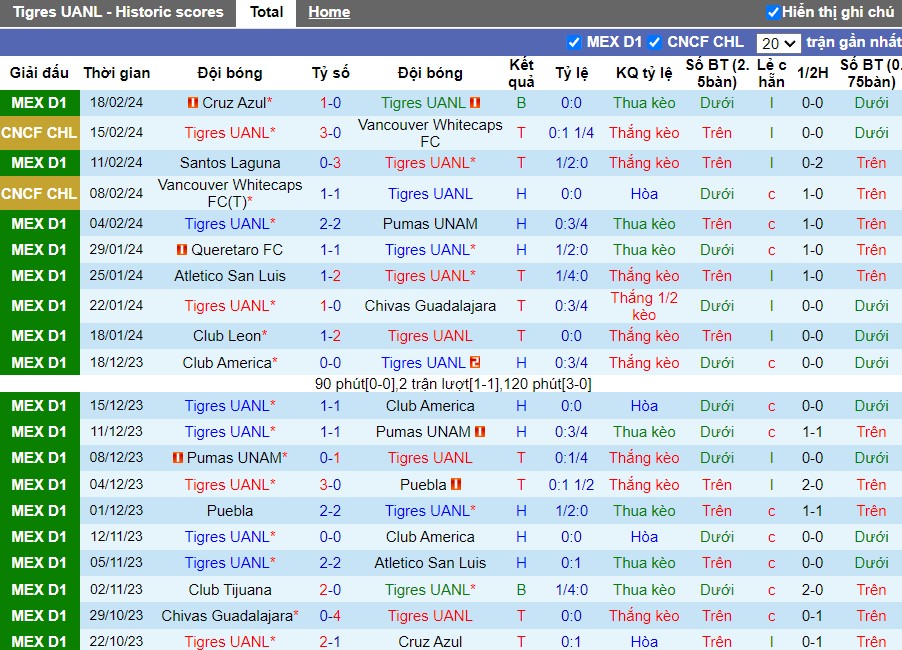Click the Lẻ chẵn column header

(771, 73)
